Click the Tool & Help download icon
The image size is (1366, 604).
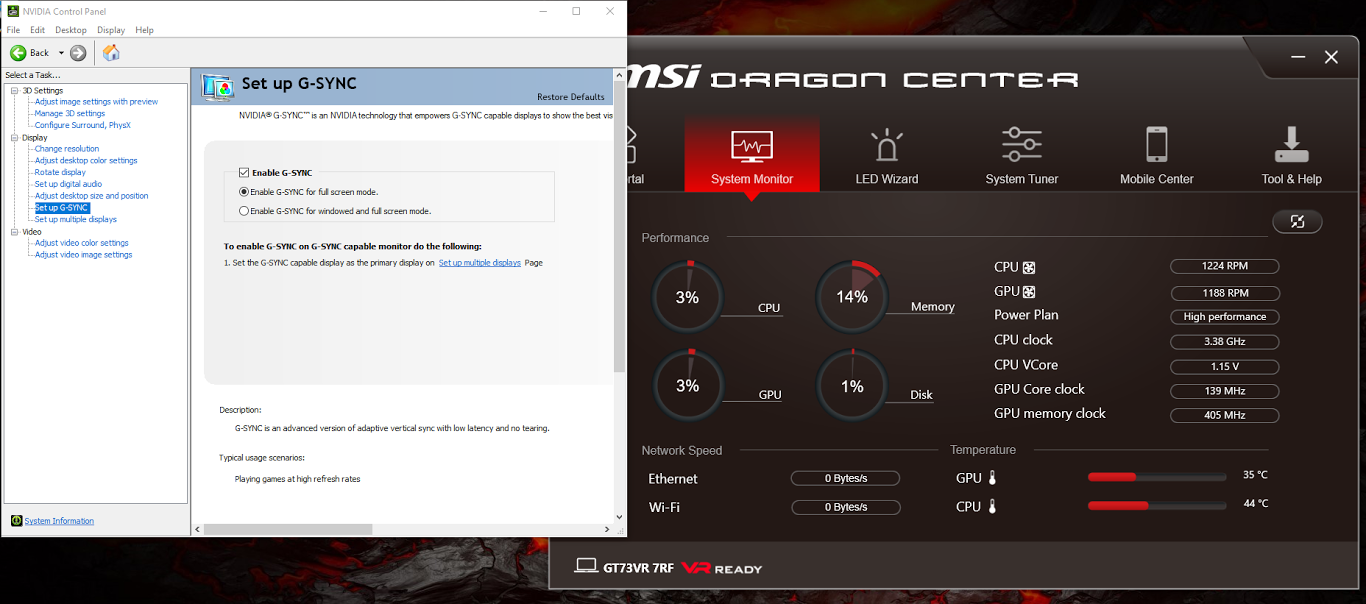pos(1292,145)
